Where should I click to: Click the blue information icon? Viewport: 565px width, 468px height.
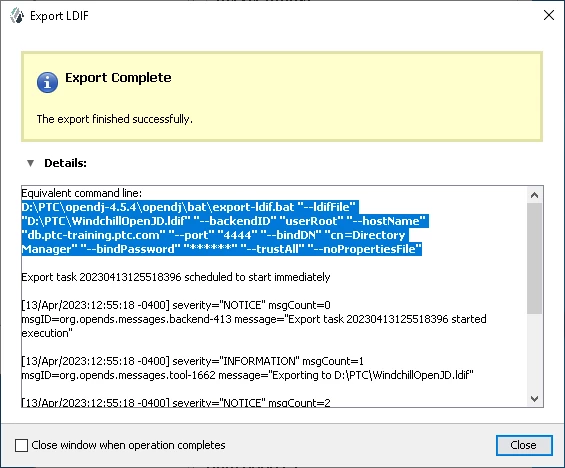point(47,83)
